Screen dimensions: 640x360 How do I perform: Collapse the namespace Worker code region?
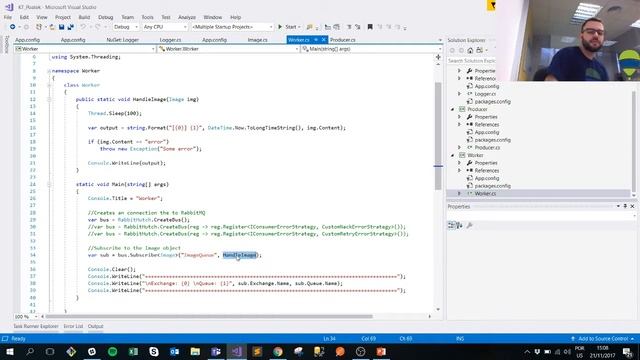(x=49, y=71)
